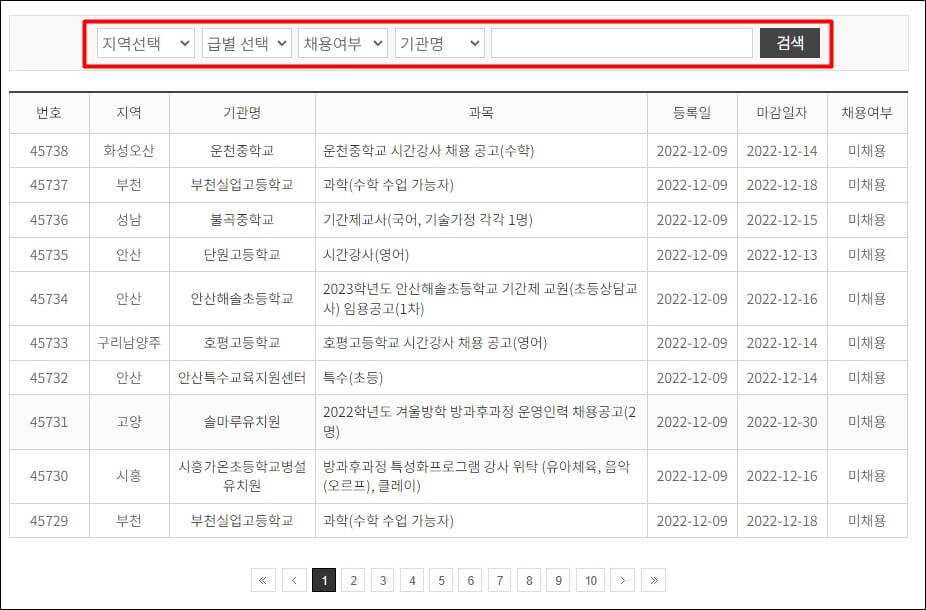The width and height of the screenshot is (926, 610).
Task: Click the 마감일자 deadline column header
Action: [x=777, y=112]
